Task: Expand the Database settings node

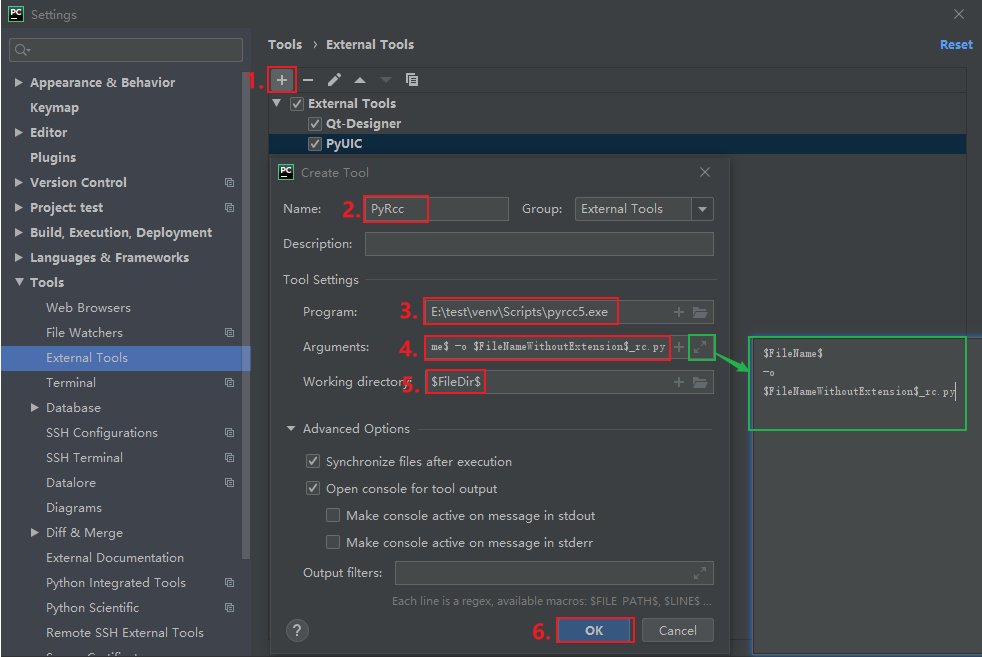Action: click(34, 408)
